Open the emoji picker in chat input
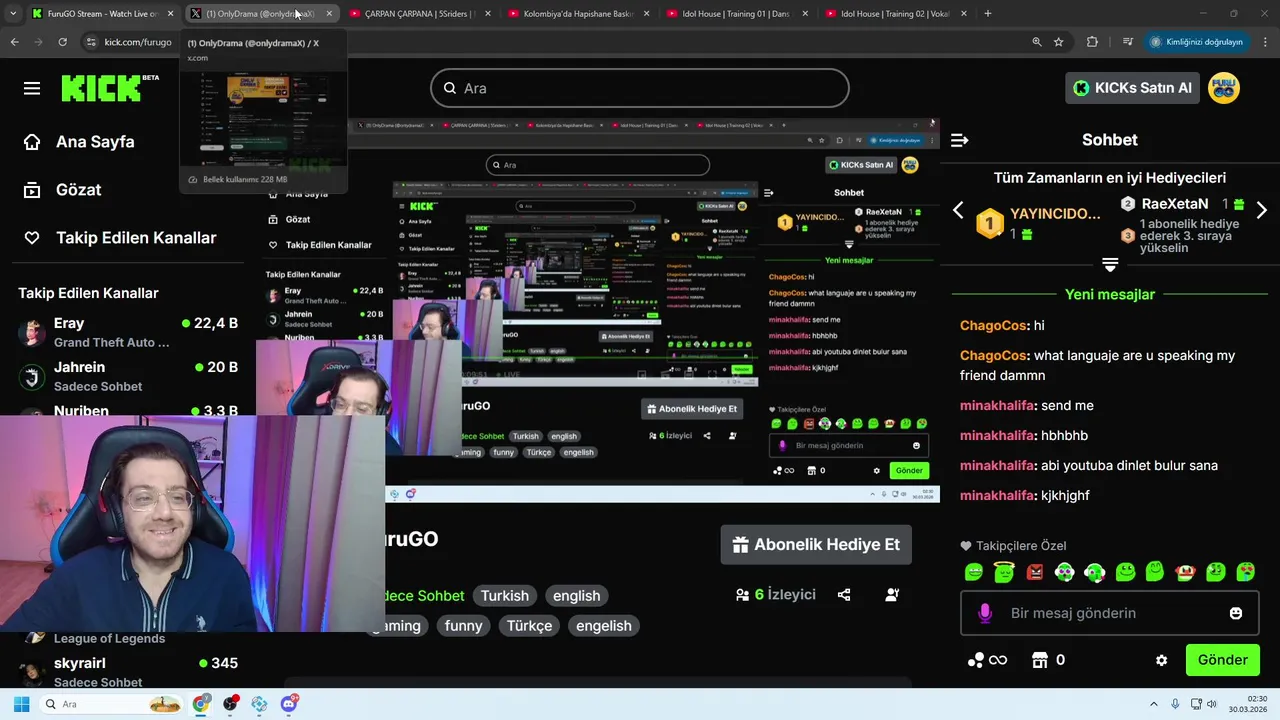 point(1236,613)
